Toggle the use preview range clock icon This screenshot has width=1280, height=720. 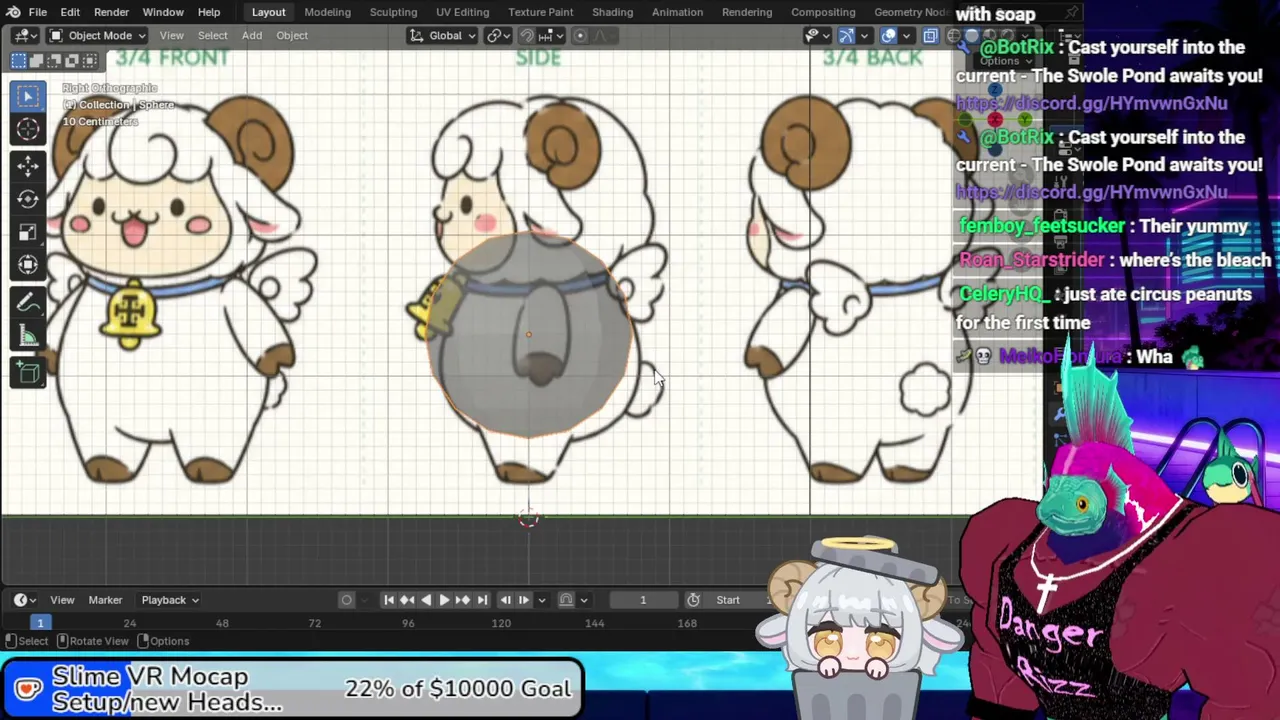(x=693, y=600)
